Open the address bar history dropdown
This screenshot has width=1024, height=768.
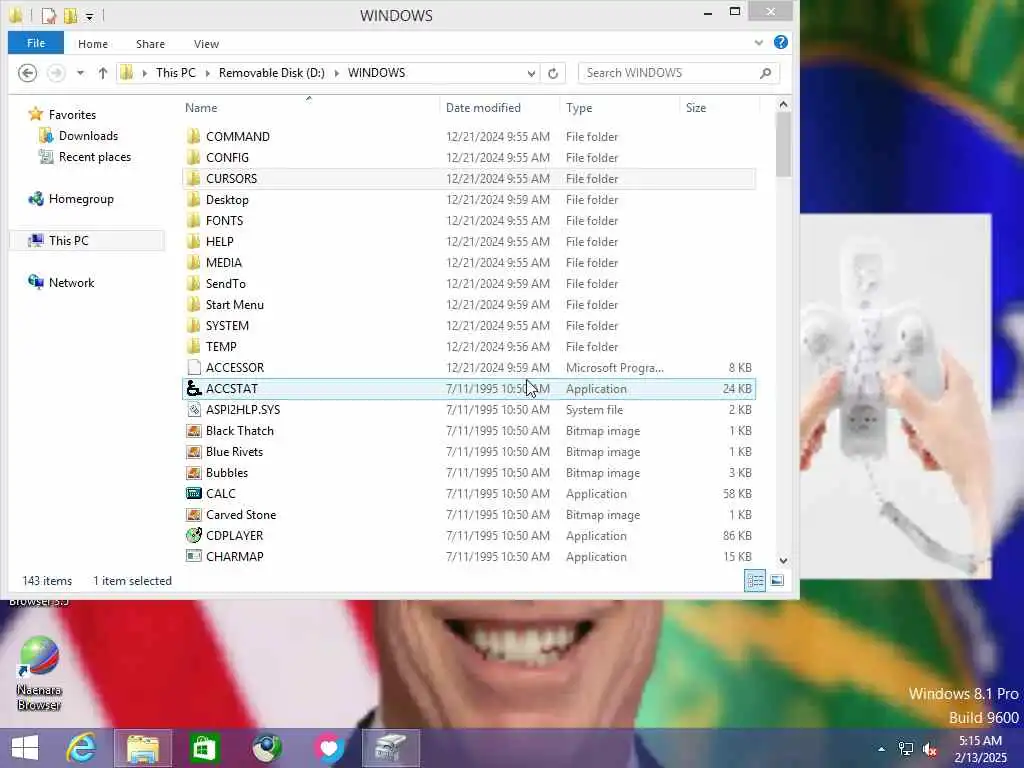(x=531, y=73)
